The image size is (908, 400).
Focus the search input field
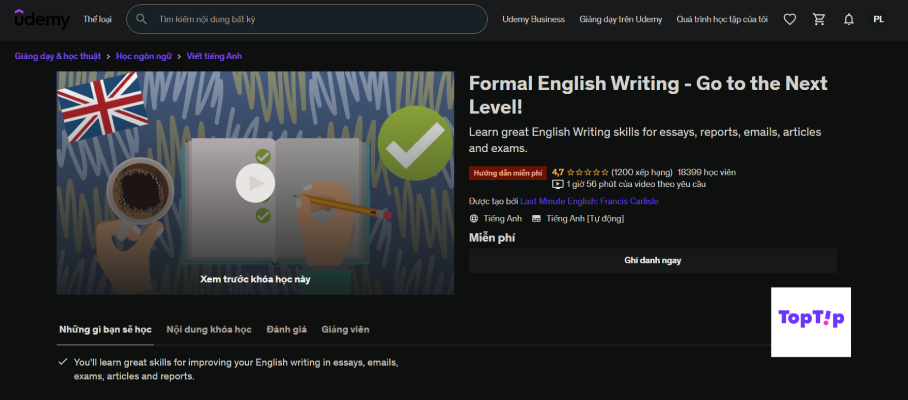point(307,19)
